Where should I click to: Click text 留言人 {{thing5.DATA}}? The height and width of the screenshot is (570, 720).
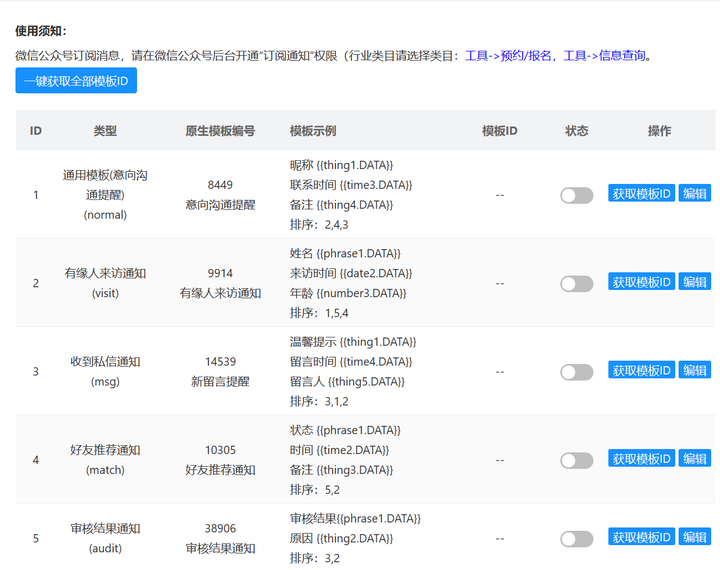click(347, 382)
